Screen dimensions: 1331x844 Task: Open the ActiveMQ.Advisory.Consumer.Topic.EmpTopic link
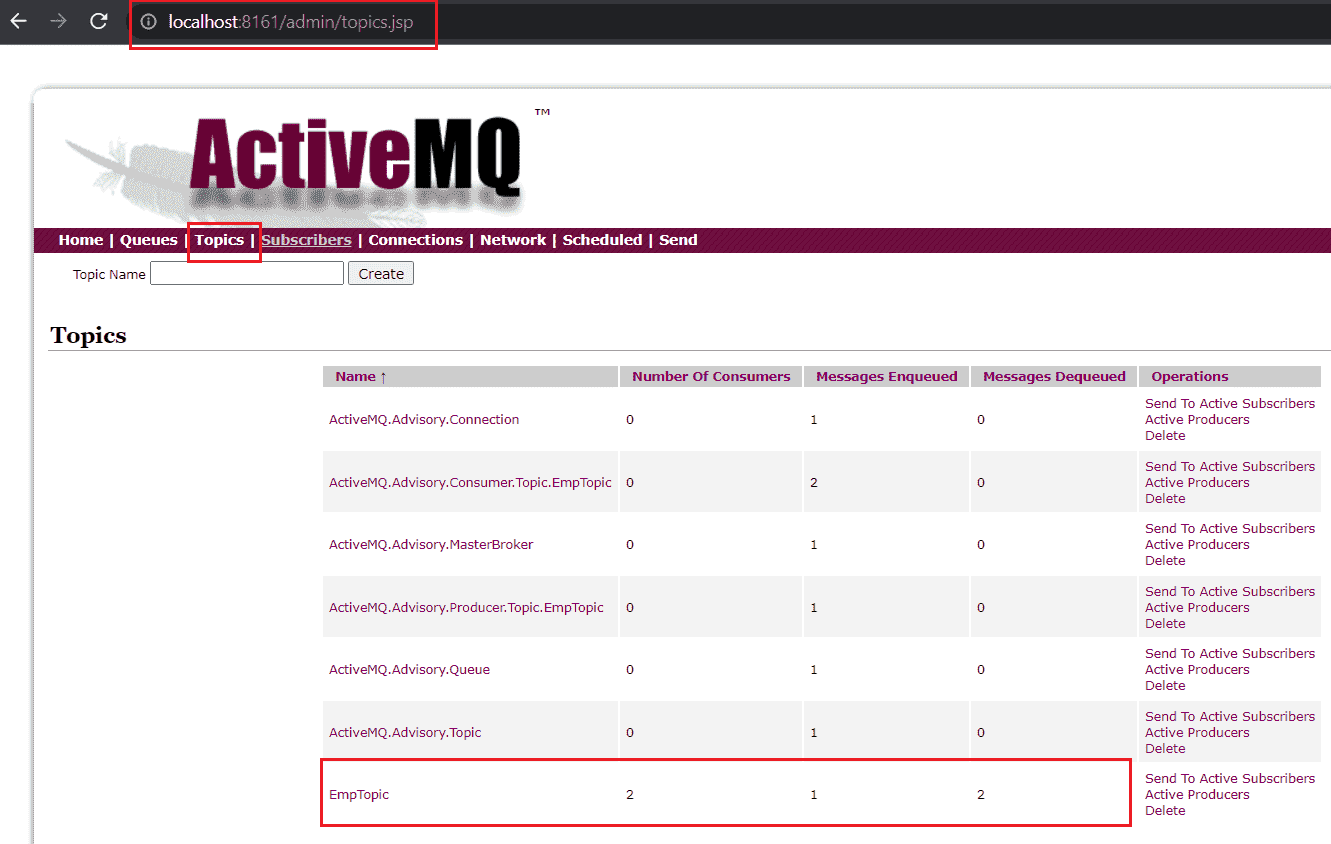[x=470, y=483]
